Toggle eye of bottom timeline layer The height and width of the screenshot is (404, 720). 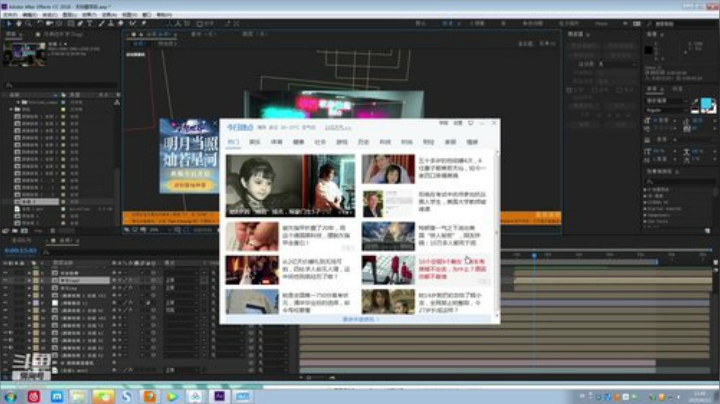click(x=6, y=370)
